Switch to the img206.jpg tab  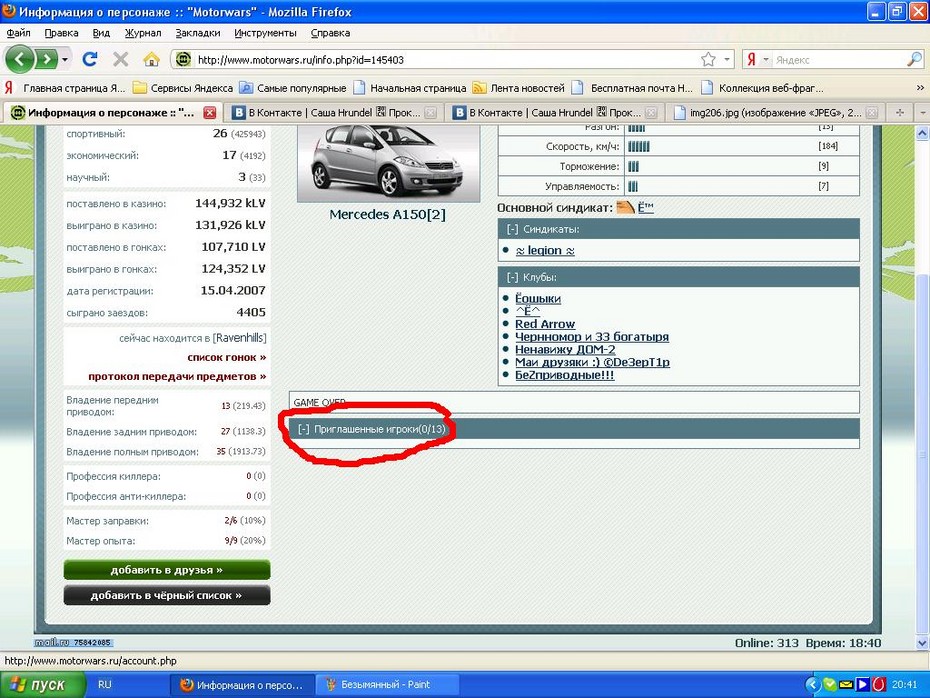point(775,112)
